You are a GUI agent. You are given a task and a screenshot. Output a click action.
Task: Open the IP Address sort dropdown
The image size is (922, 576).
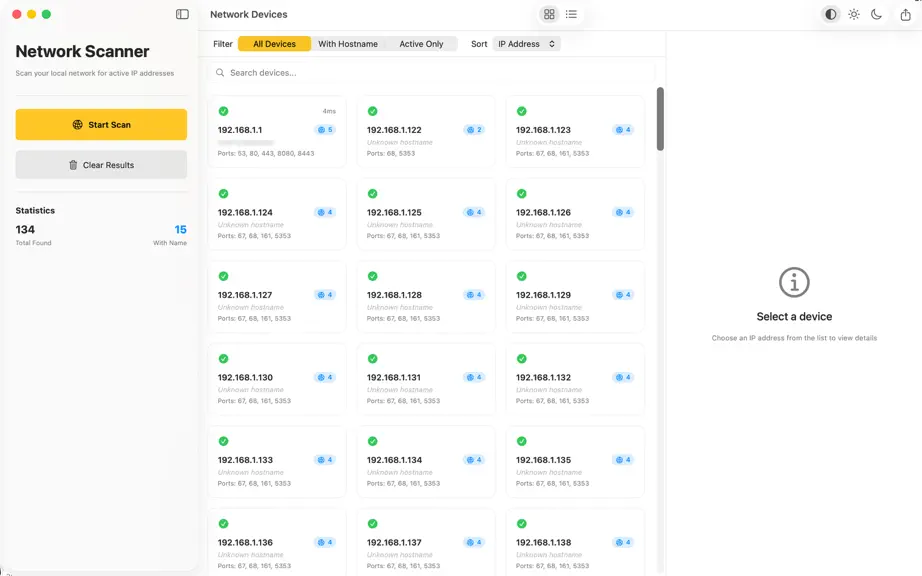point(526,43)
